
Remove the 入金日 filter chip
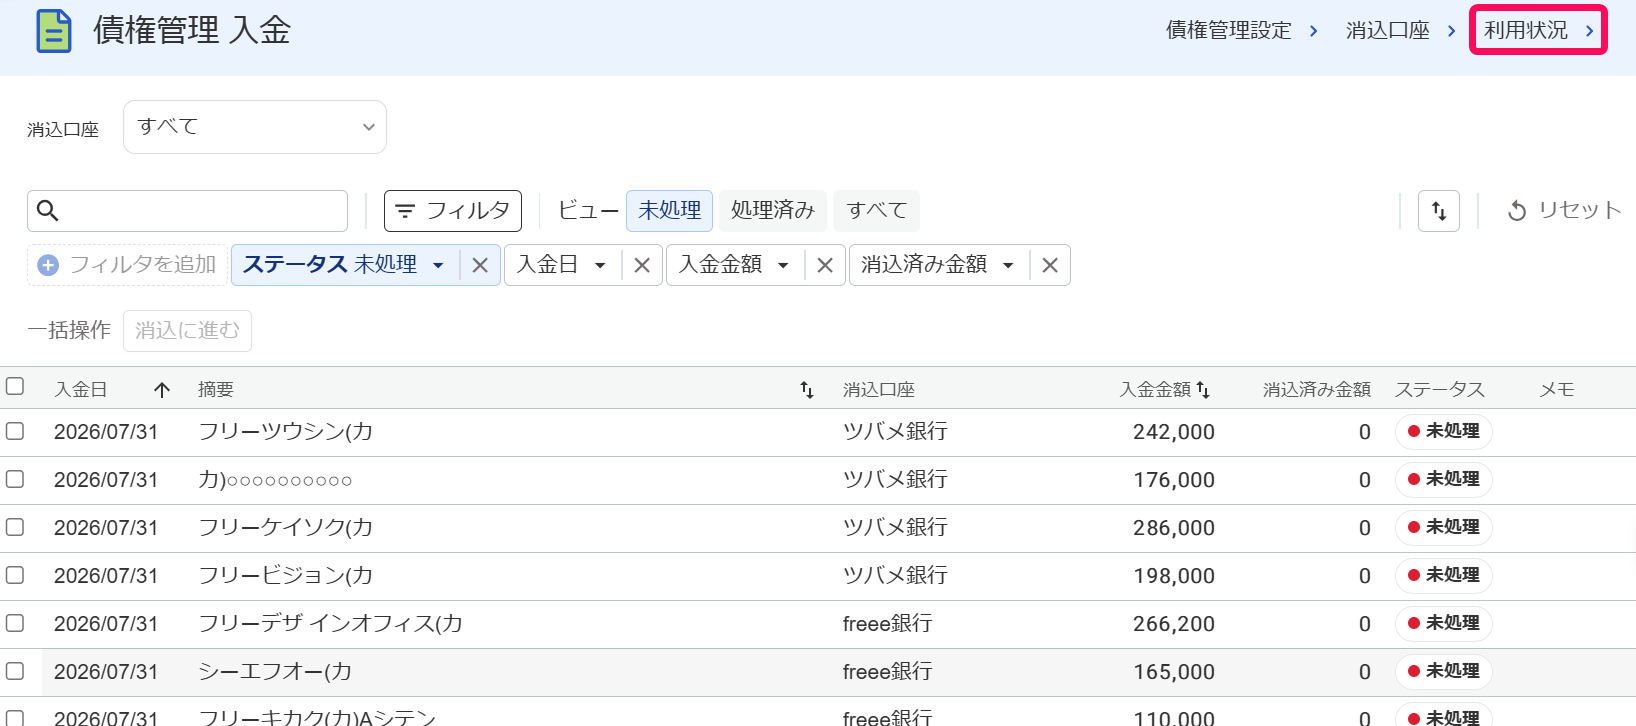[x=642, y=265]
